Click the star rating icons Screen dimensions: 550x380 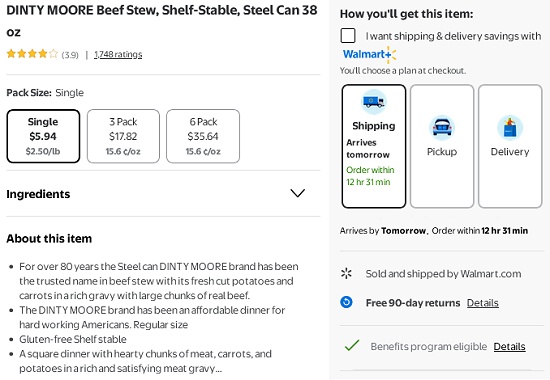pyautogui.click(x=32, y=54)
